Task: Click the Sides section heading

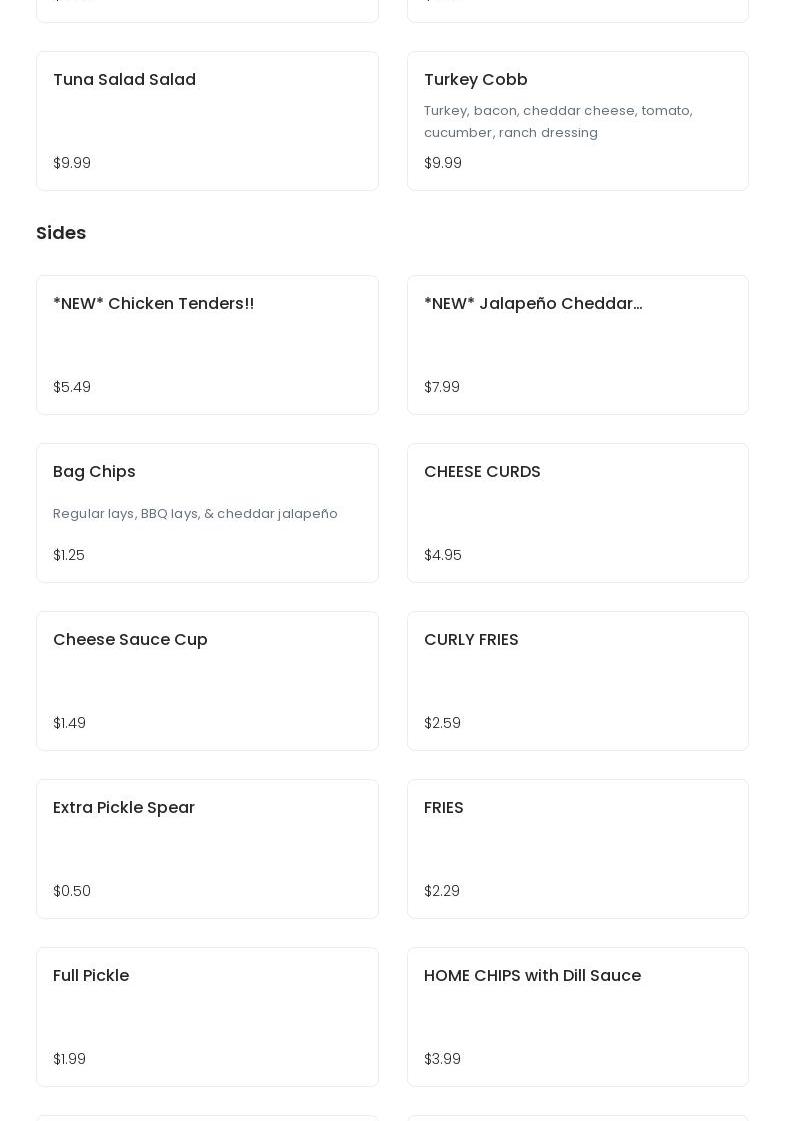Action: (x=61, y=233)
